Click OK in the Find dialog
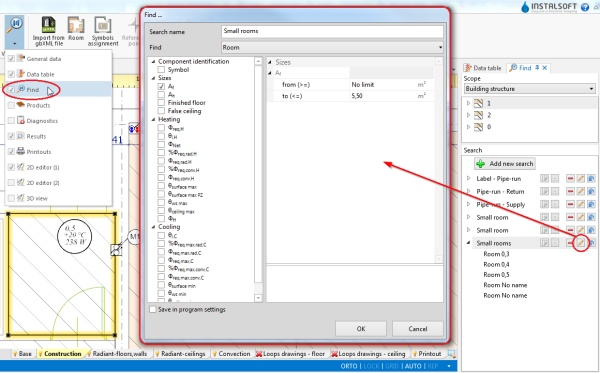 361,329
